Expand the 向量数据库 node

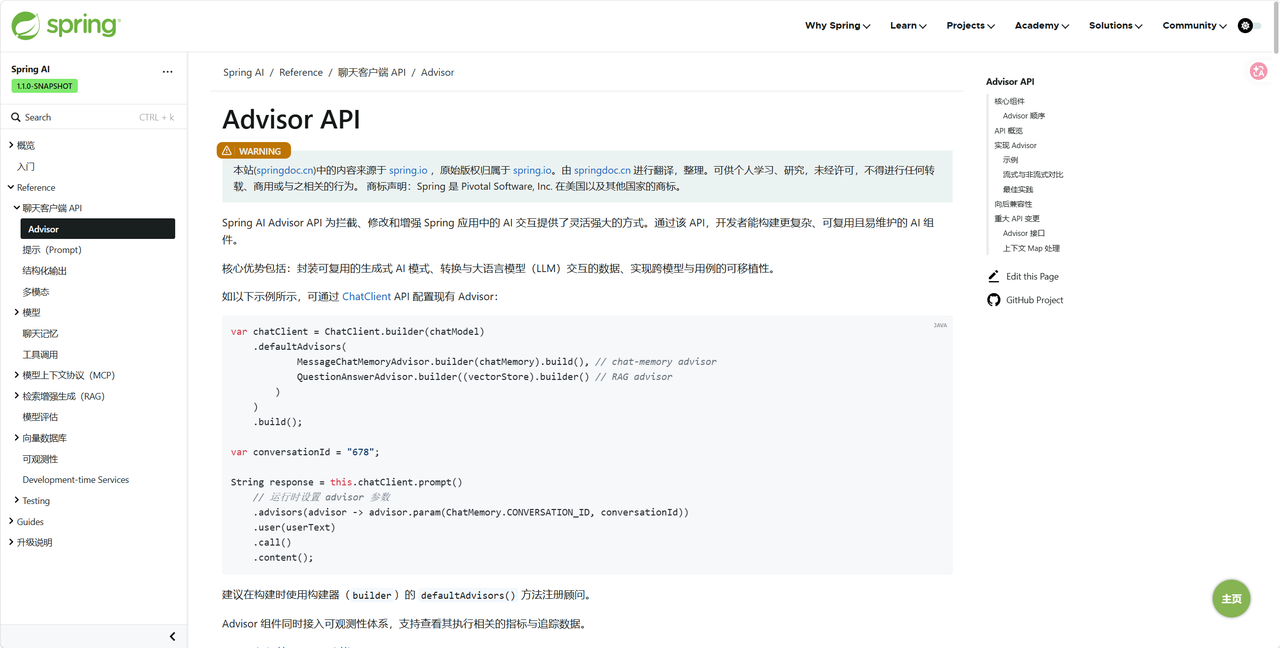coord(16,438)
